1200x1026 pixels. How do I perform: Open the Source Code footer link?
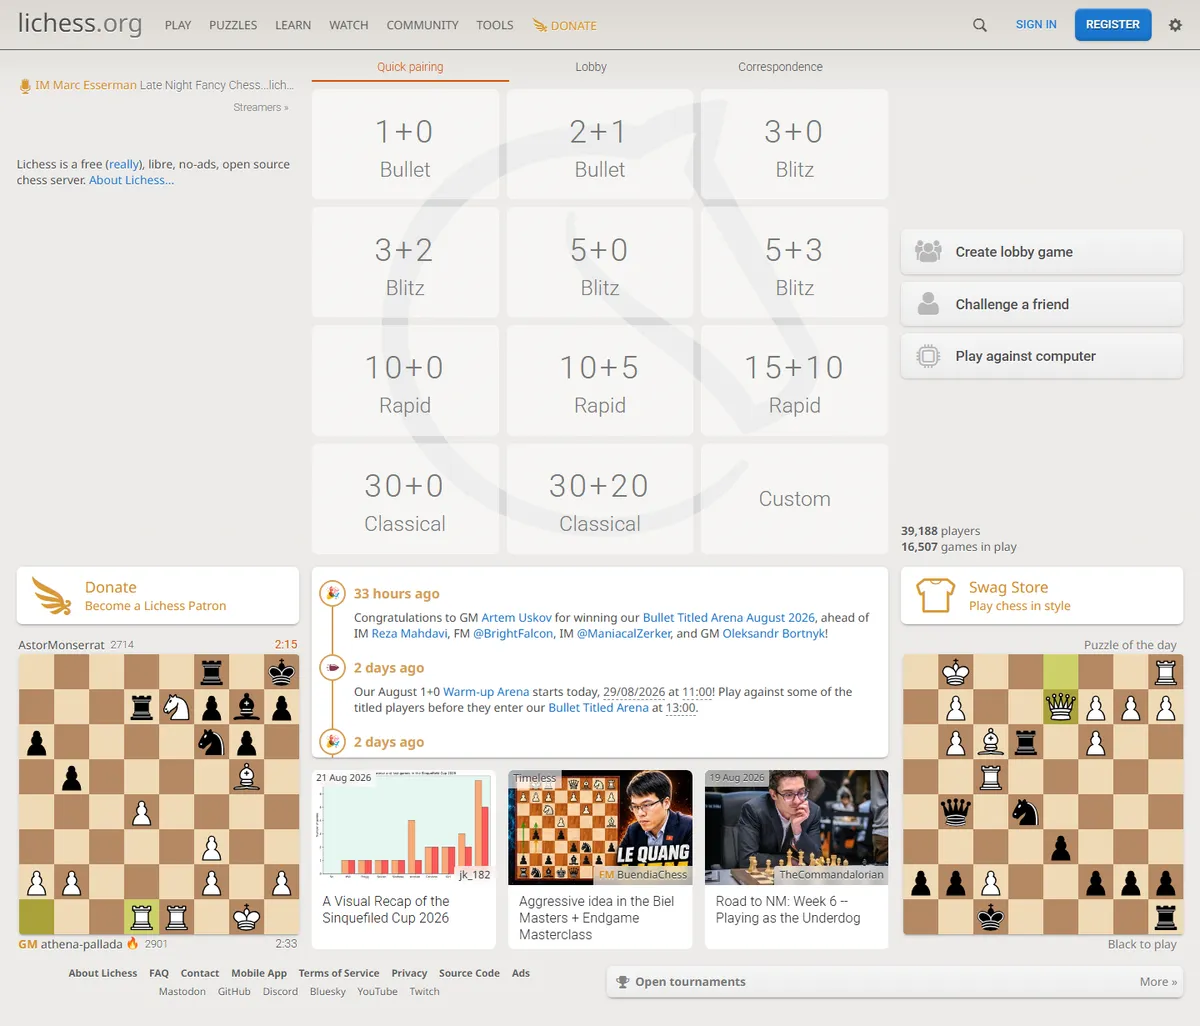pyautogui.click(x=469, y=973)
